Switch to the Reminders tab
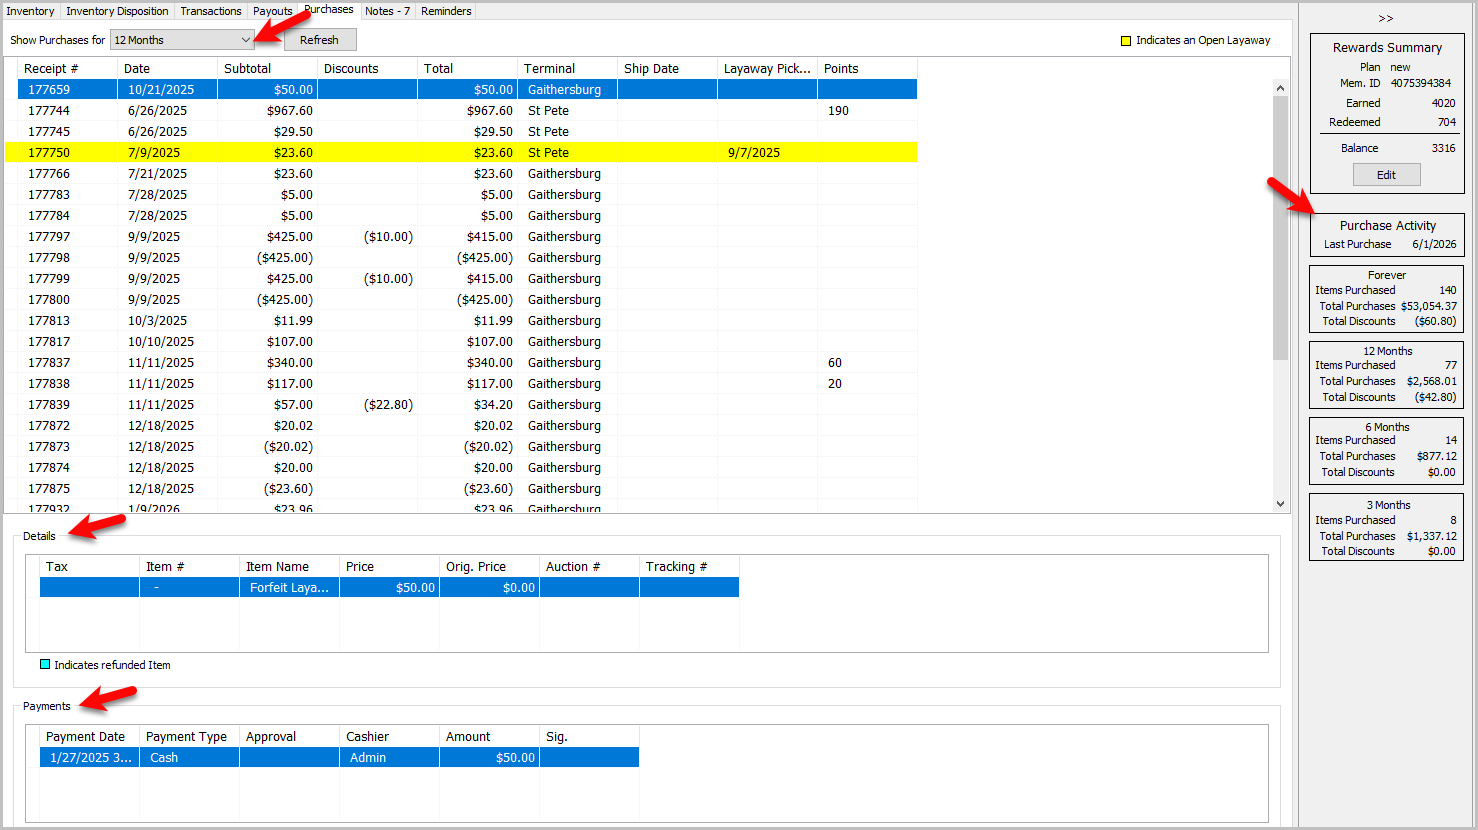This screenshot has height=830, width=1478. (x=446, y=11)
